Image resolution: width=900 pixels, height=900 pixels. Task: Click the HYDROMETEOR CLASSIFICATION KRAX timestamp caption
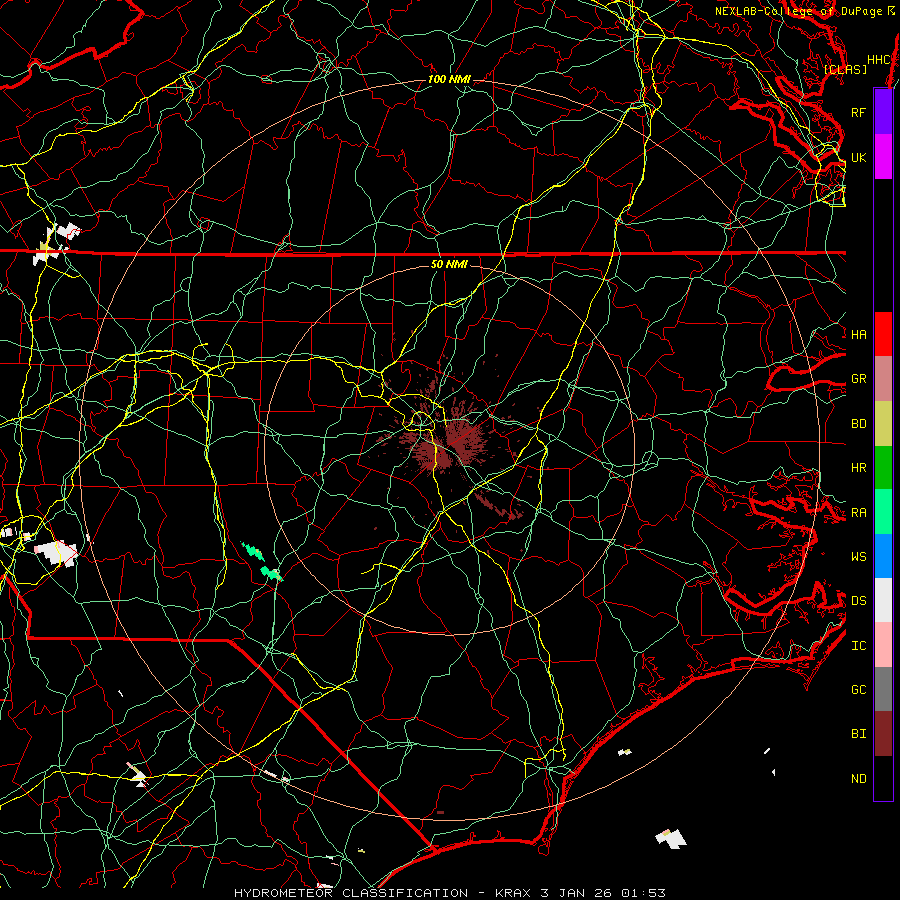click(450, 893)
